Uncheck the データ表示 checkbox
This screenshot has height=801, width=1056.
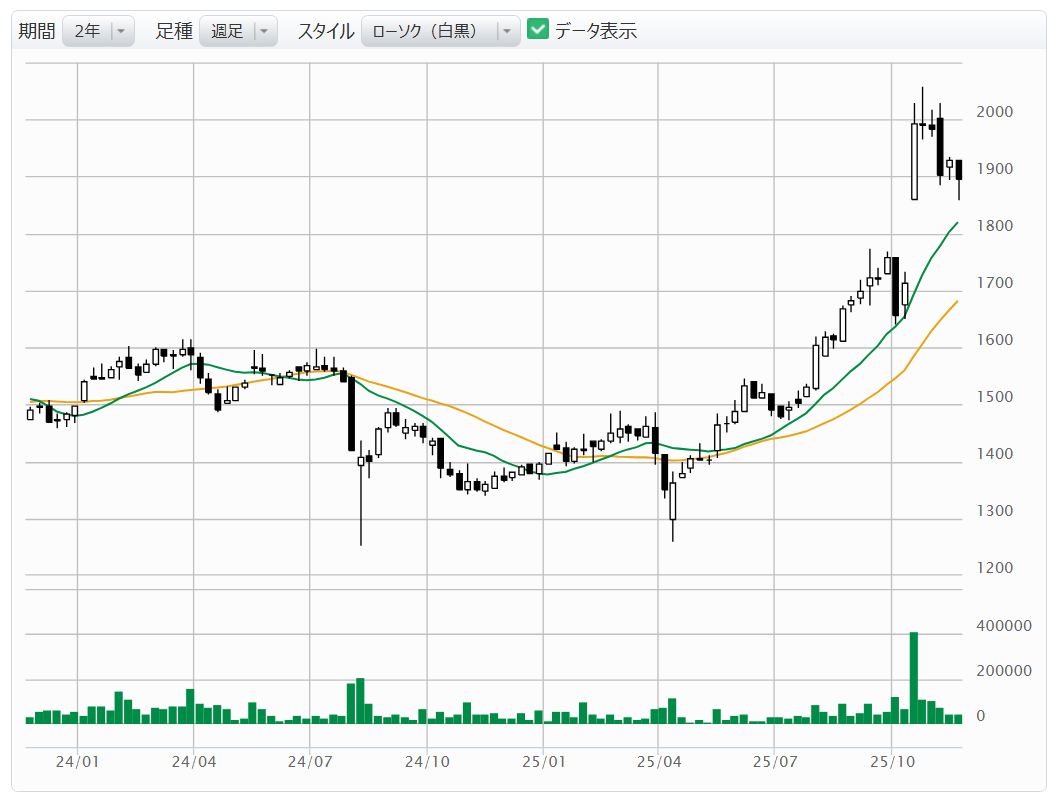click(538, 30)
